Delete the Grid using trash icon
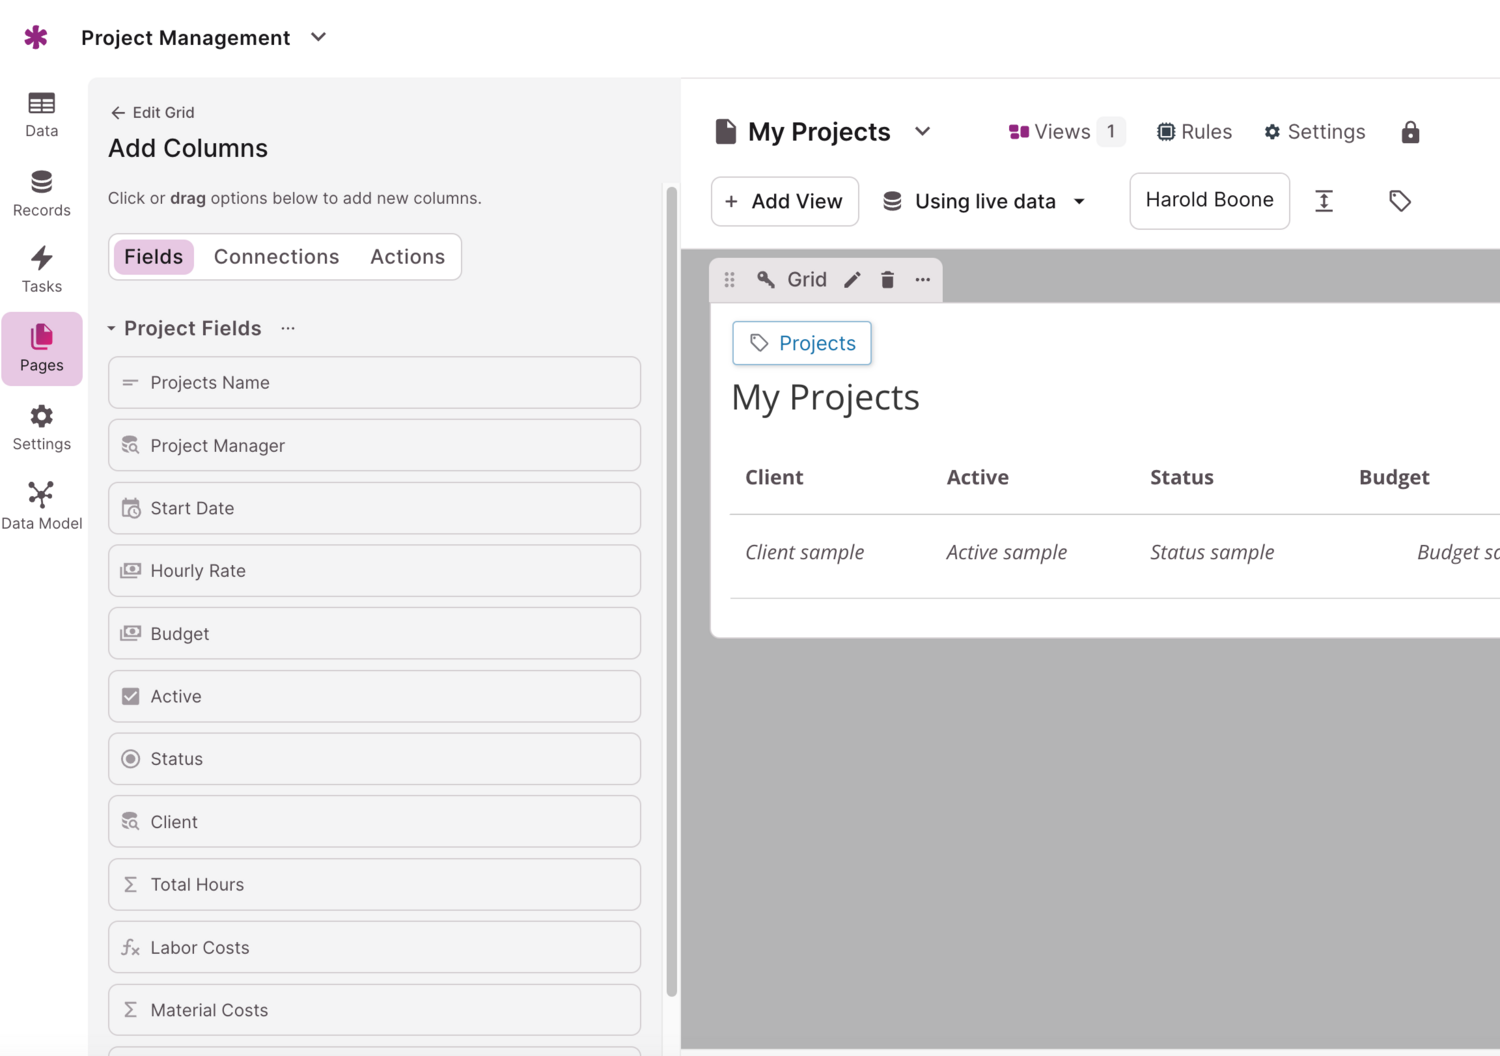 click(x=887, y=280)
